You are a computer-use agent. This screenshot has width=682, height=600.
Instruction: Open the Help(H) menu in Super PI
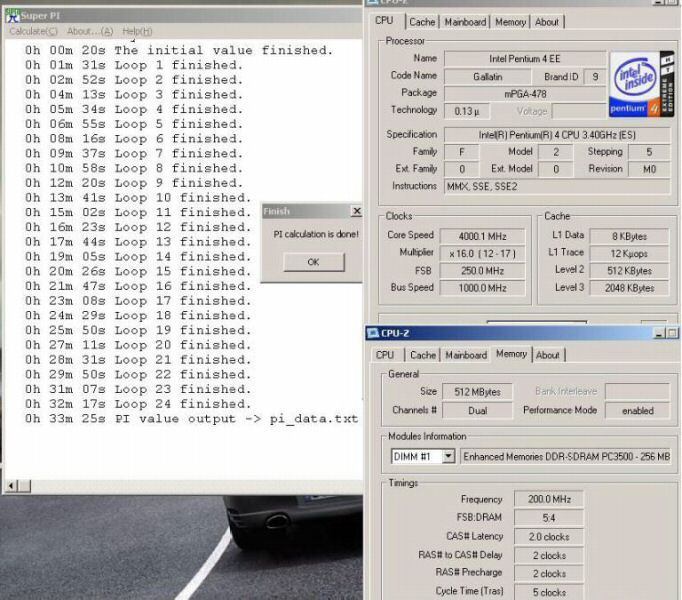click(x=137, y=31)
